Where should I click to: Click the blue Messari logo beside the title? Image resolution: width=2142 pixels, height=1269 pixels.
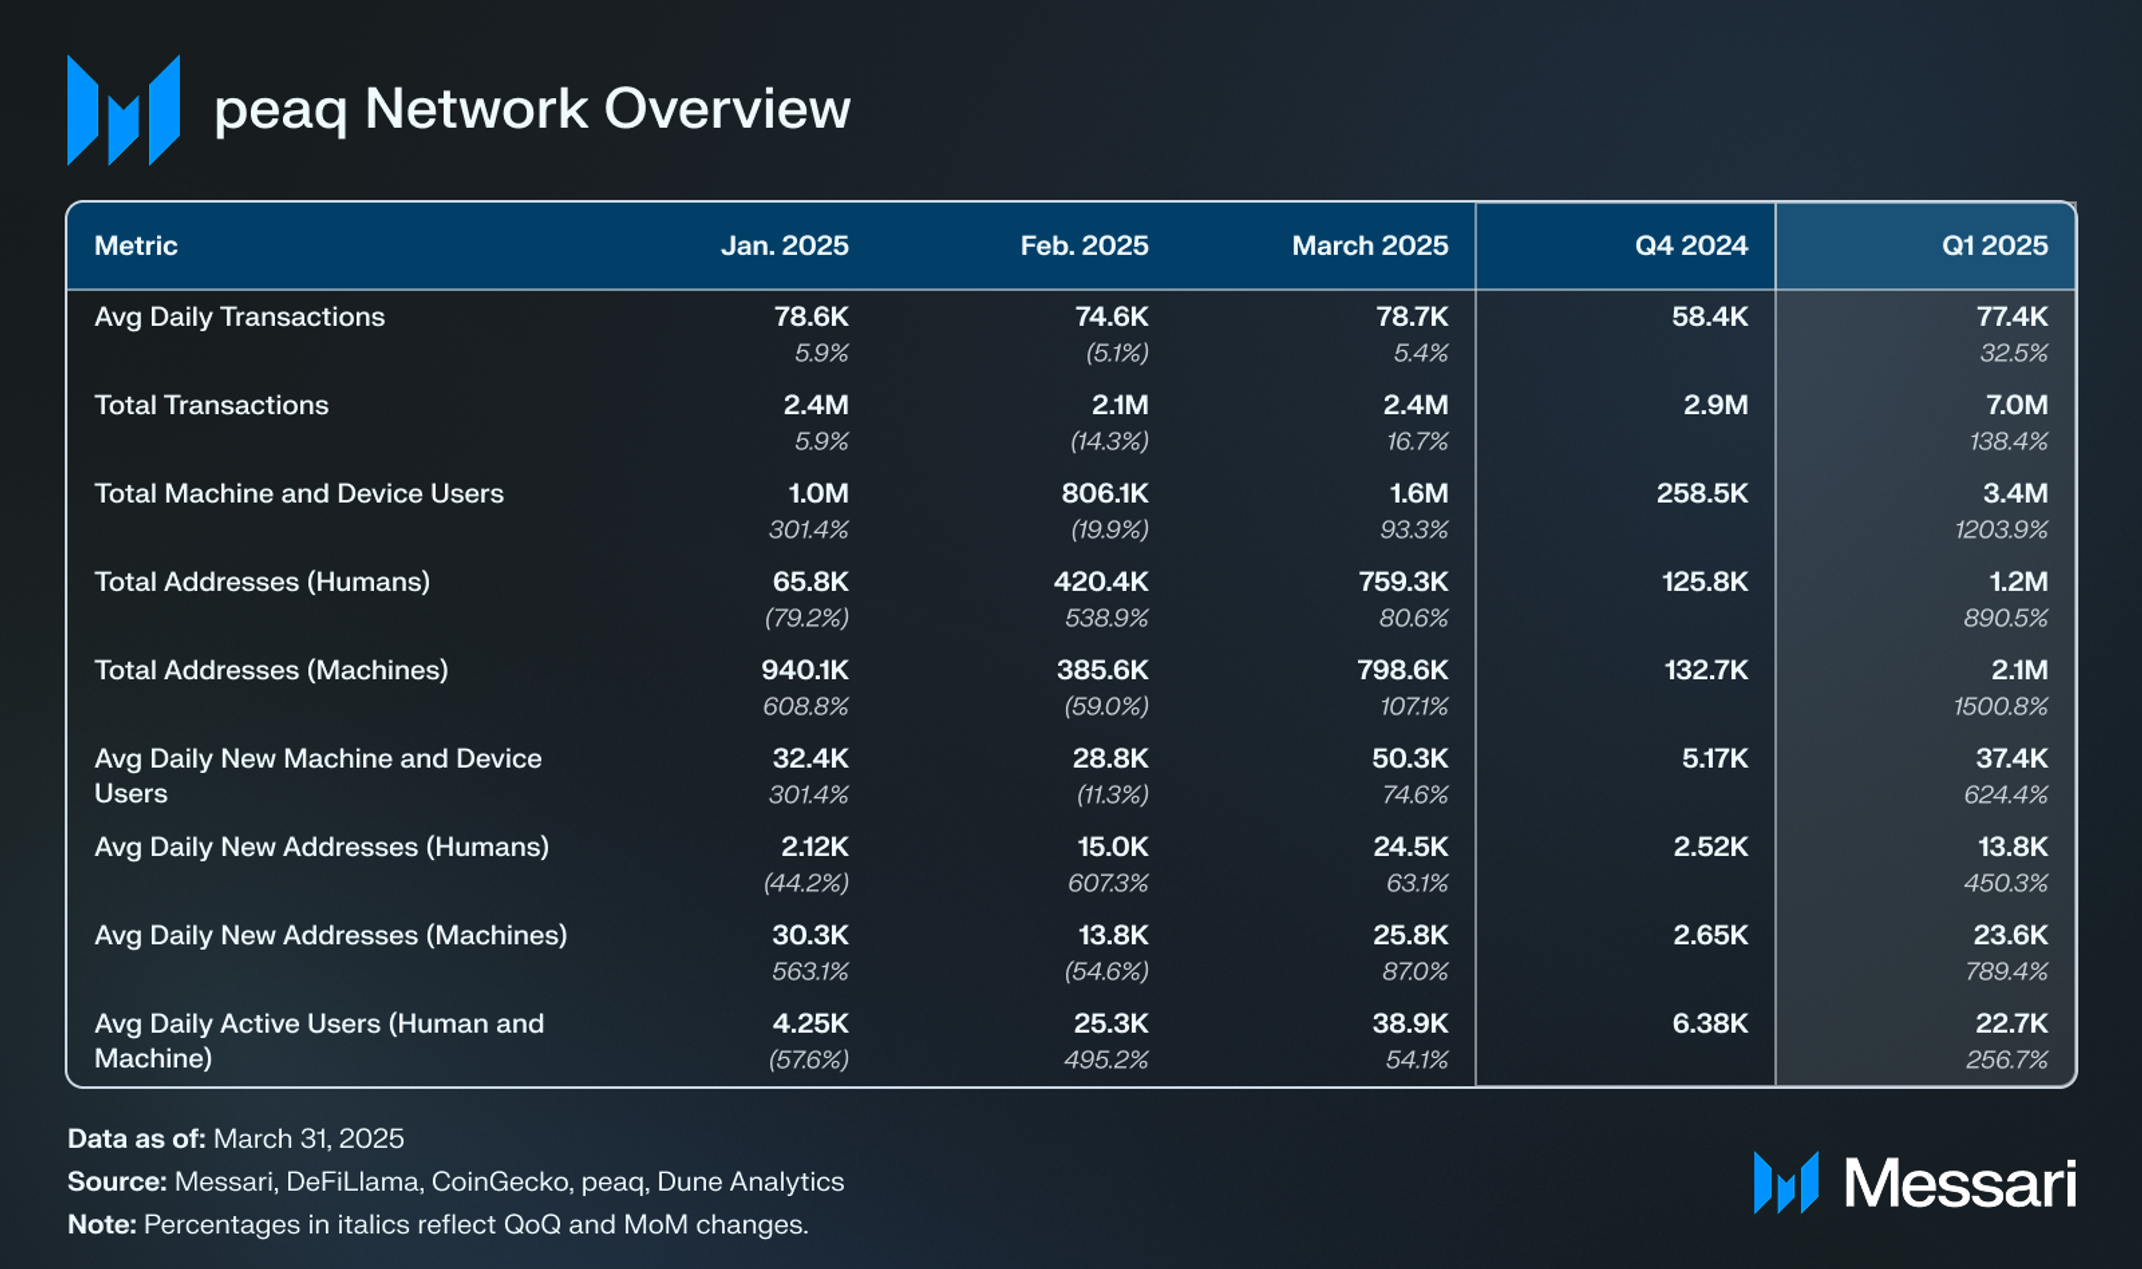pos(123,110)
